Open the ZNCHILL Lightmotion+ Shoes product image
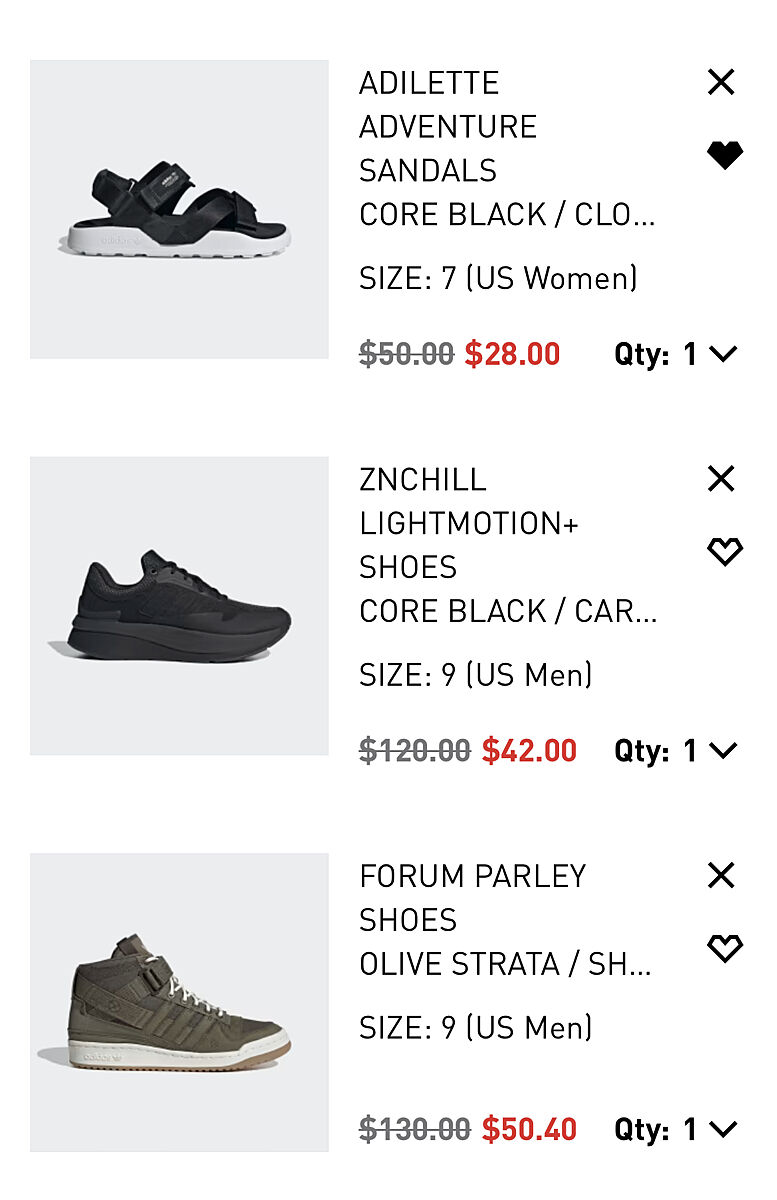The height and width of the screenshot is (1200, 777). coord(179,606)
